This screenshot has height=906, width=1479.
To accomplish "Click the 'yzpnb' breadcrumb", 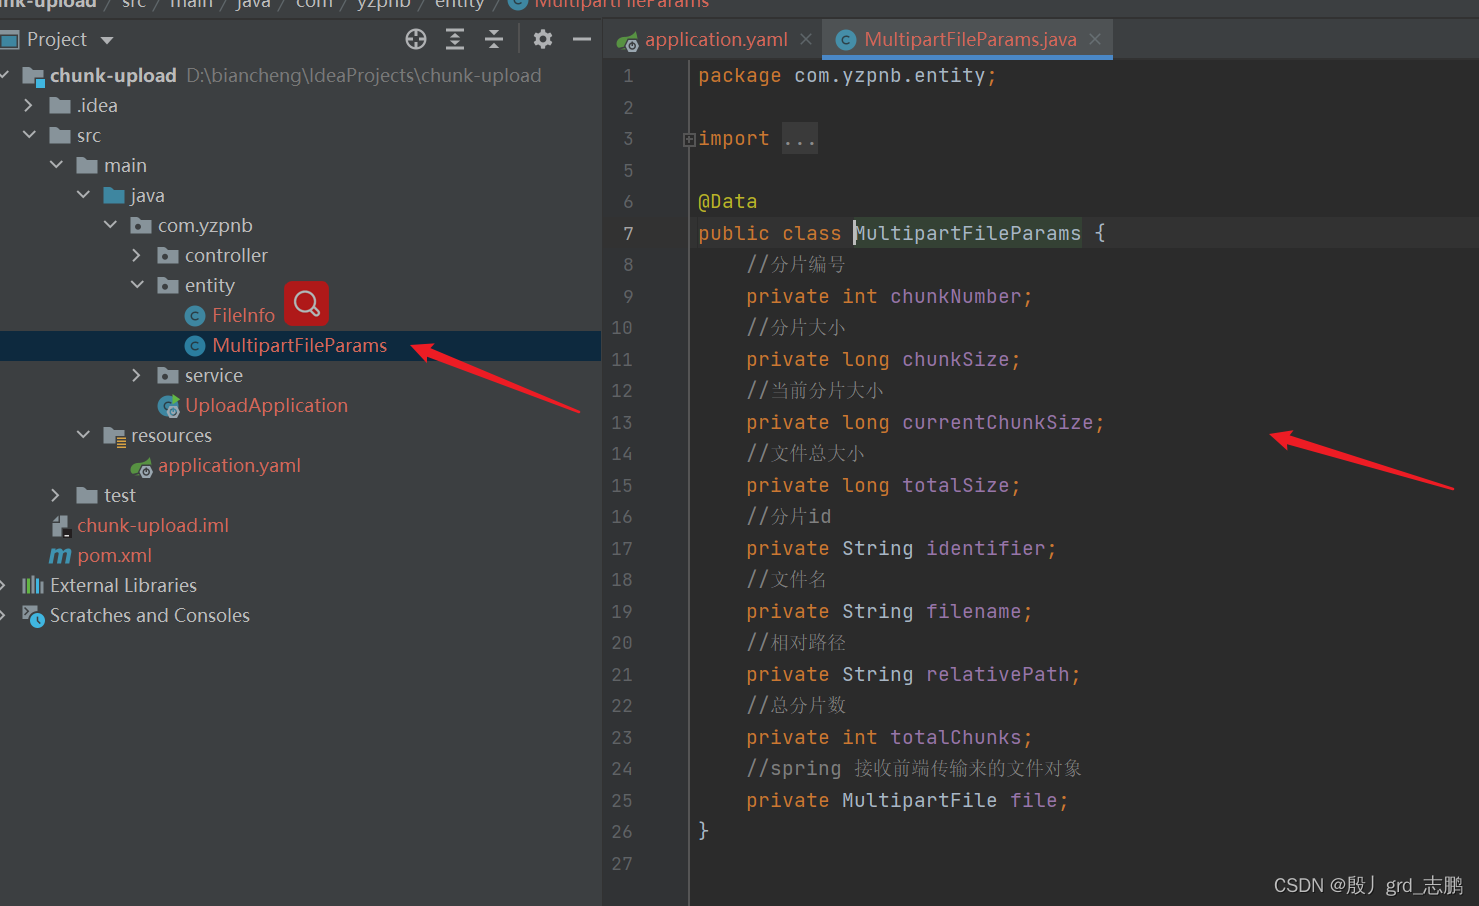I will [384, 5].
